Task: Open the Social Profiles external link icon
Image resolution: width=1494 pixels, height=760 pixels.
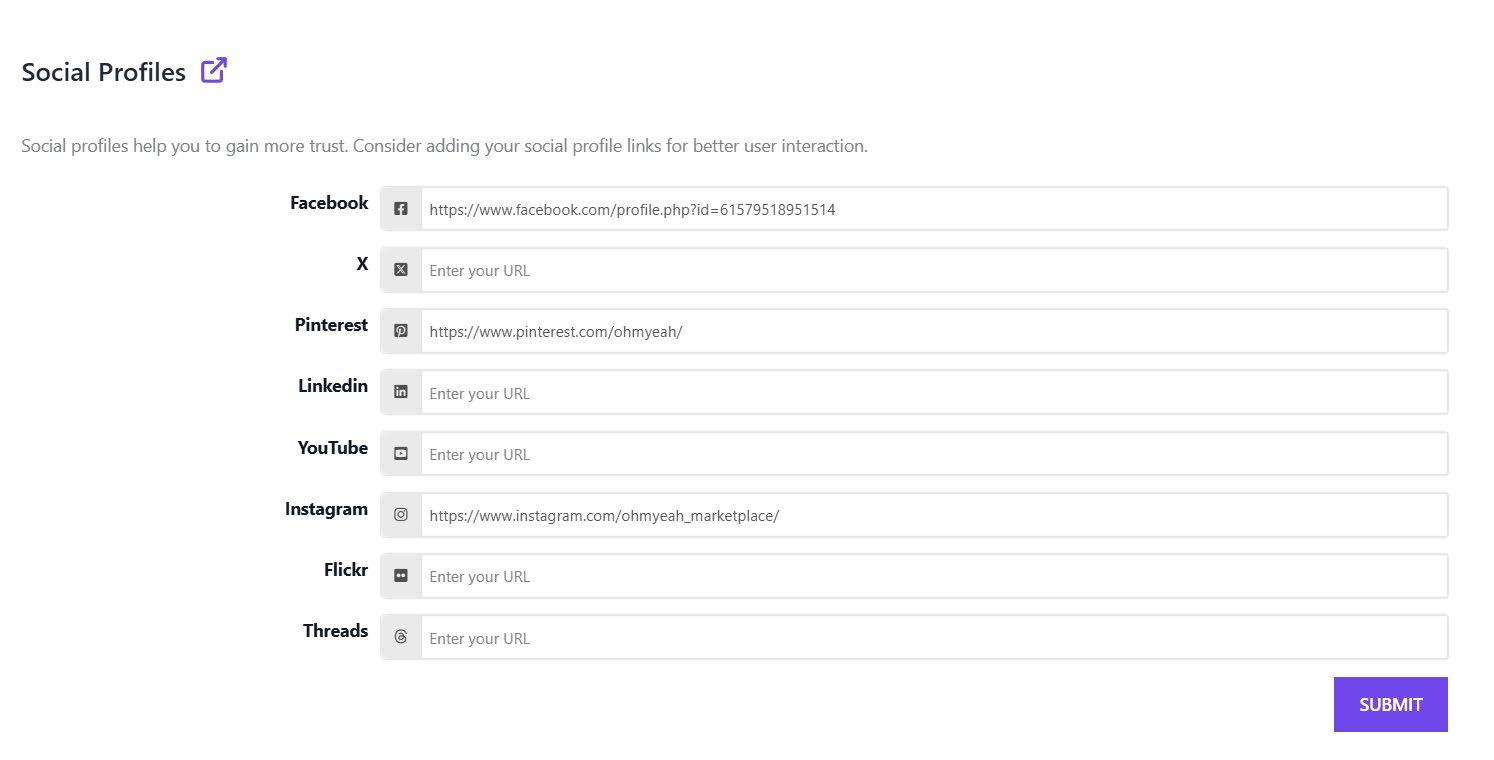Action: tap(213, 71)
